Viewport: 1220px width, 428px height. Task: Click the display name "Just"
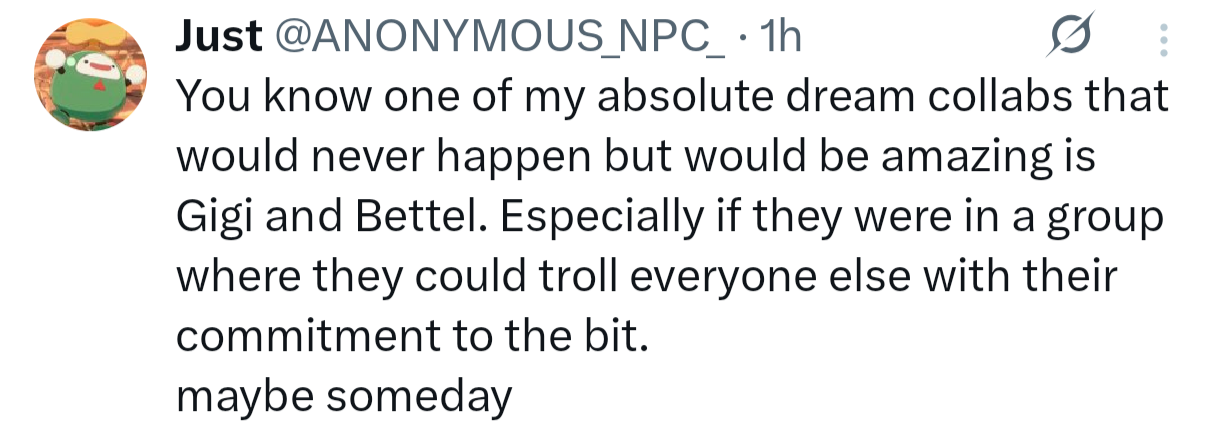click(x=217, y=38)
